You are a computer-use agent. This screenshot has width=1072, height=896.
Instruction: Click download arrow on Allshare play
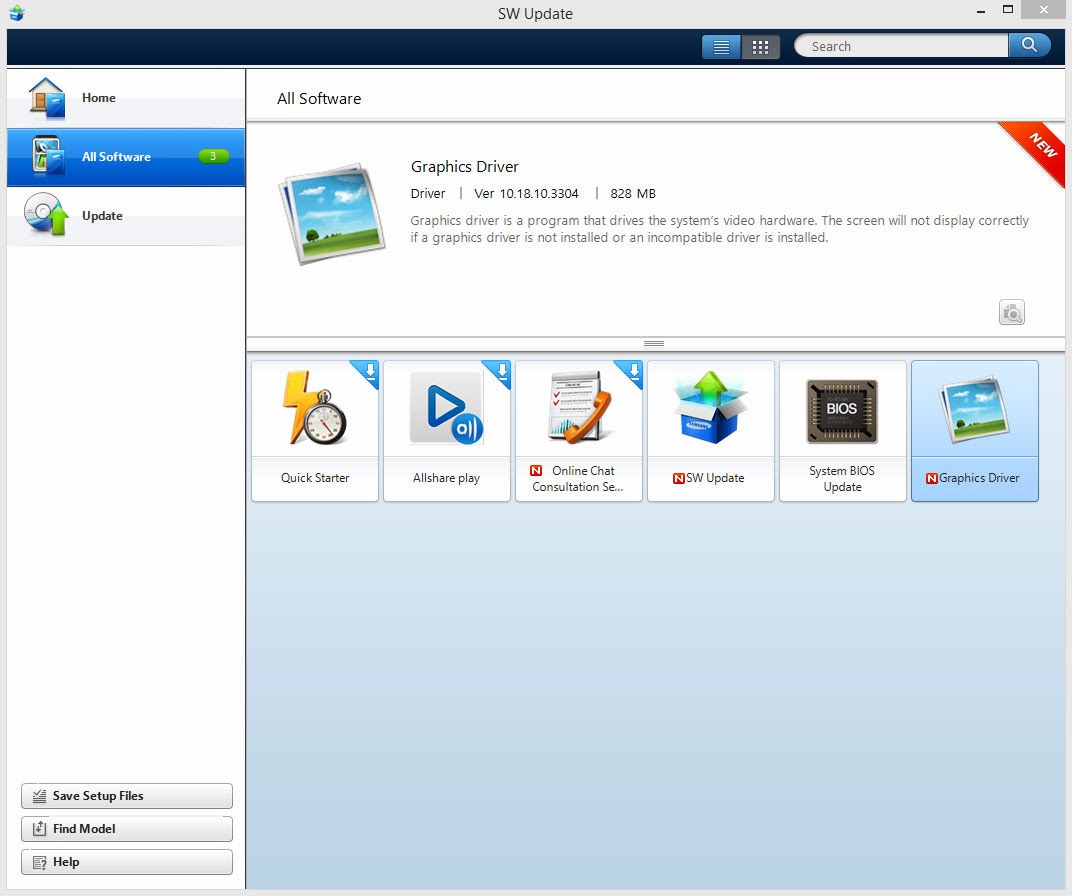click(x=501, y=370)
